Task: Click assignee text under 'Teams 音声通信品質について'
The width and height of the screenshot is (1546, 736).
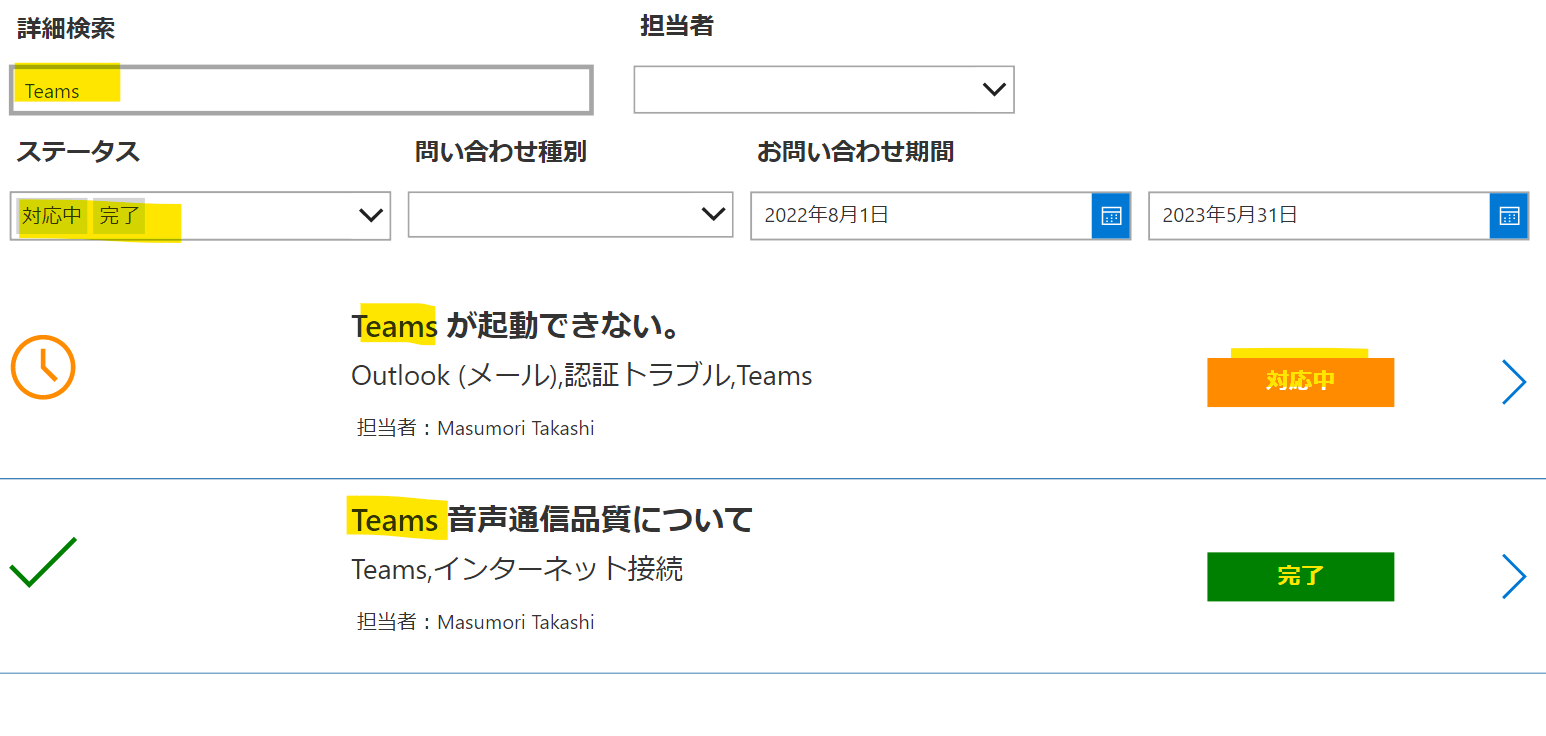Action: pyautogui.click(x=476, y=622)
